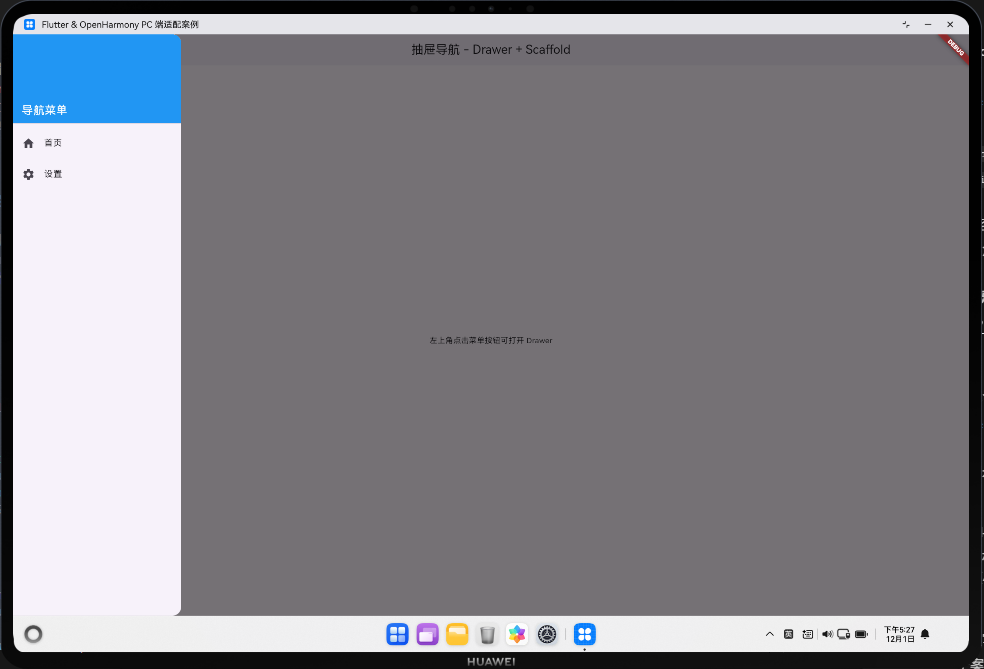Open the circle launcher button on taskbar
Viewport: 984px width, 669px height.
coord(33,634)
